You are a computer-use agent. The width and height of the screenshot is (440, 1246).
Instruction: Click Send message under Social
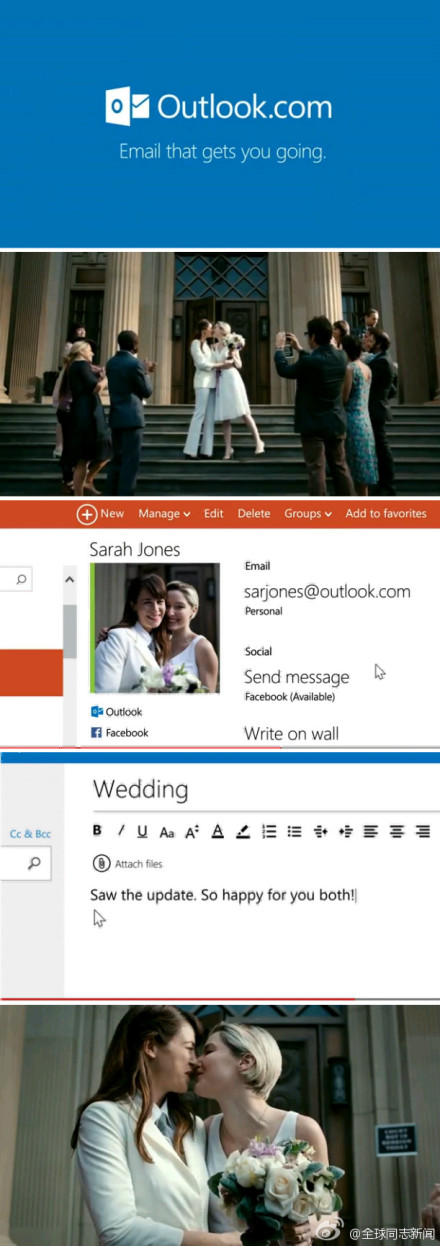tap(297, 677)
